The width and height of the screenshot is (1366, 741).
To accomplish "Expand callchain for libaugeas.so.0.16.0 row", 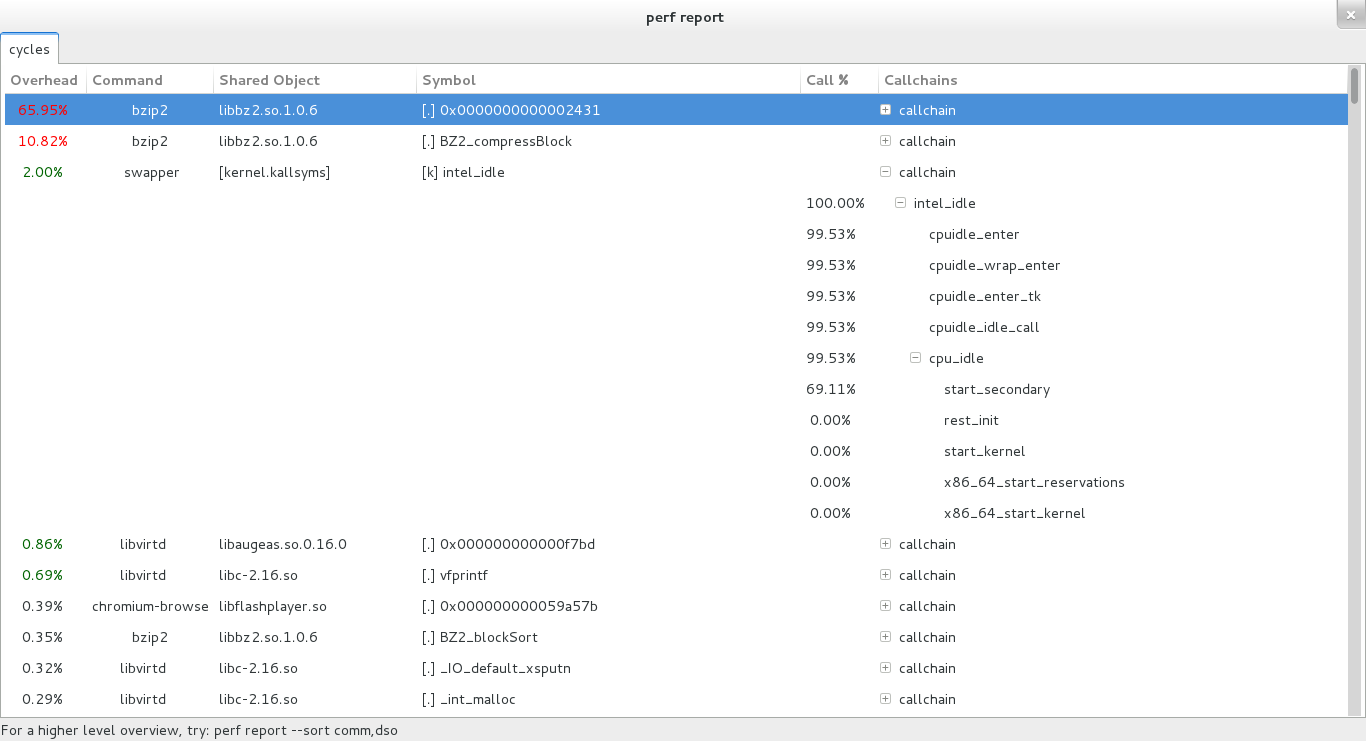I will pos(885,544).
